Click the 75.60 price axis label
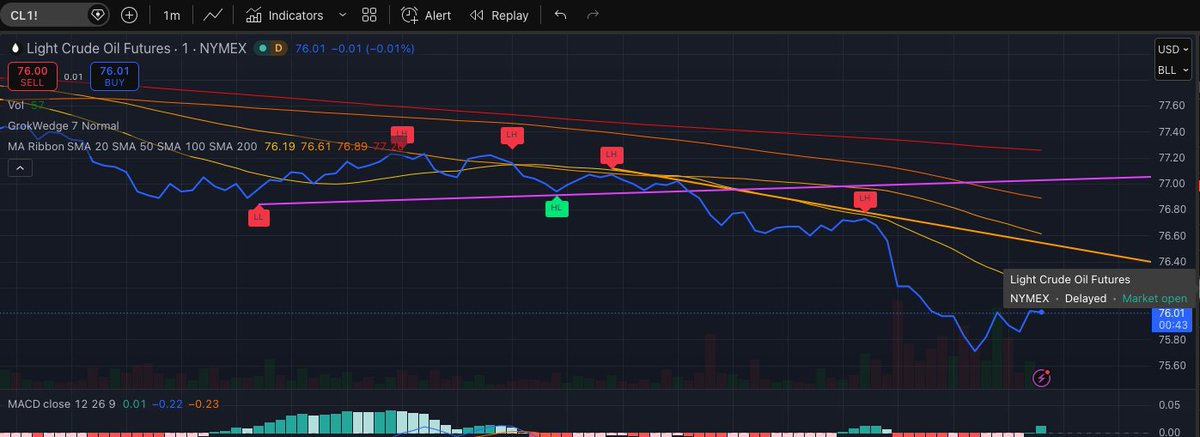Screen dimensions: 1200x437 click(1172, 366)
